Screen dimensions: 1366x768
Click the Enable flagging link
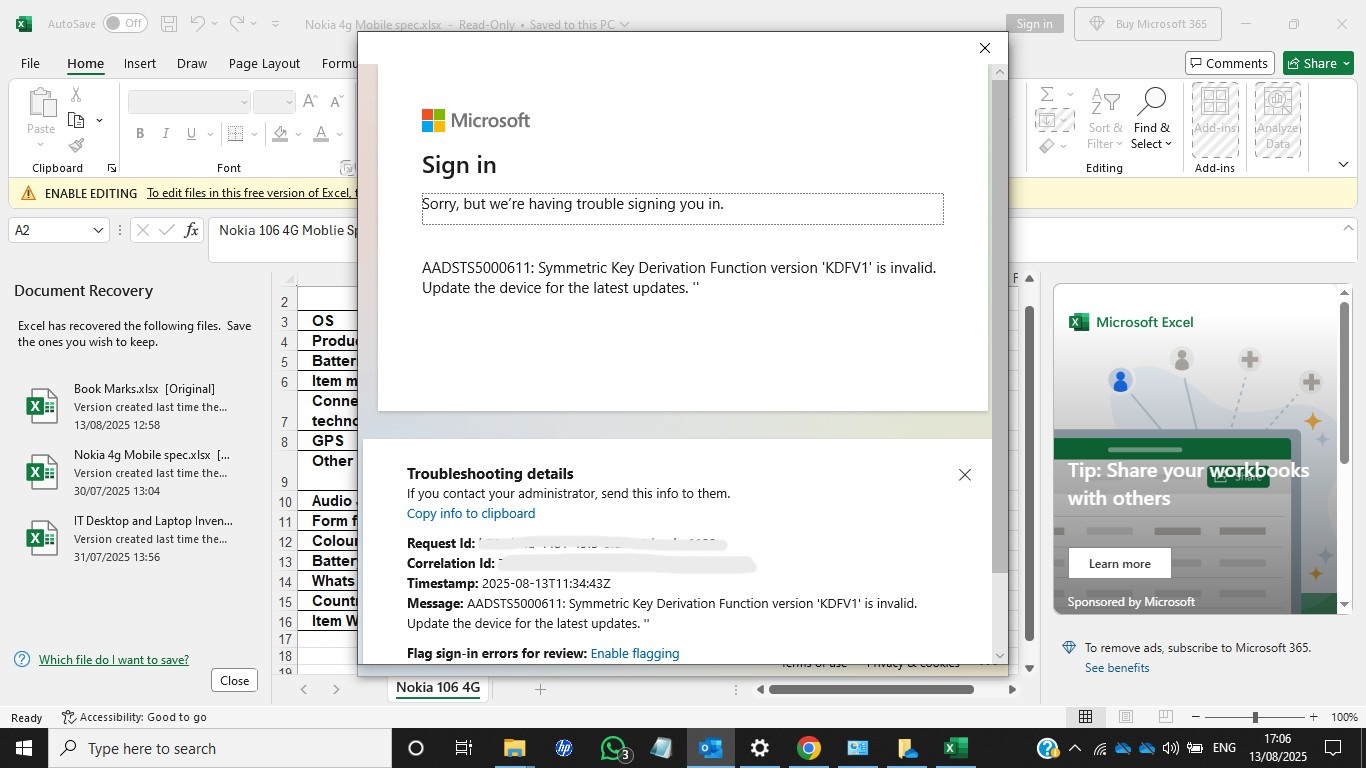click(635, 653)
